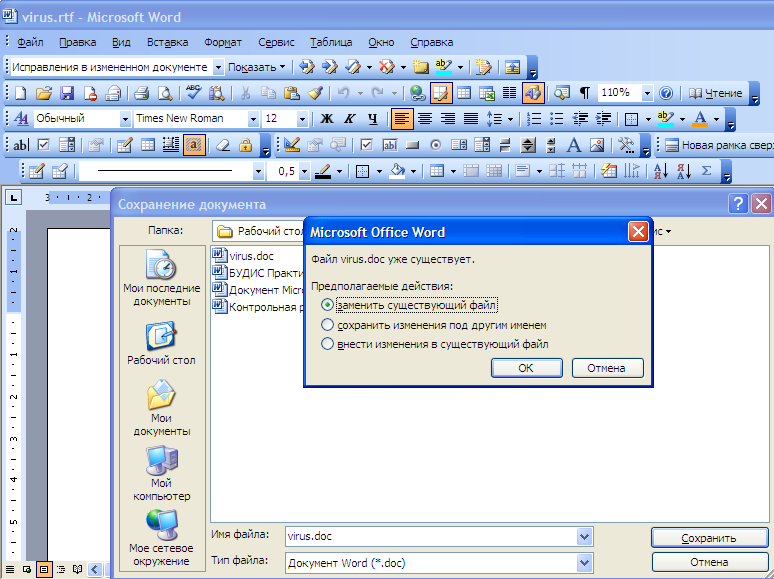Click the Protect Form padlock icon
Viewport: 774px width, 579px height.
pos(245,145)
